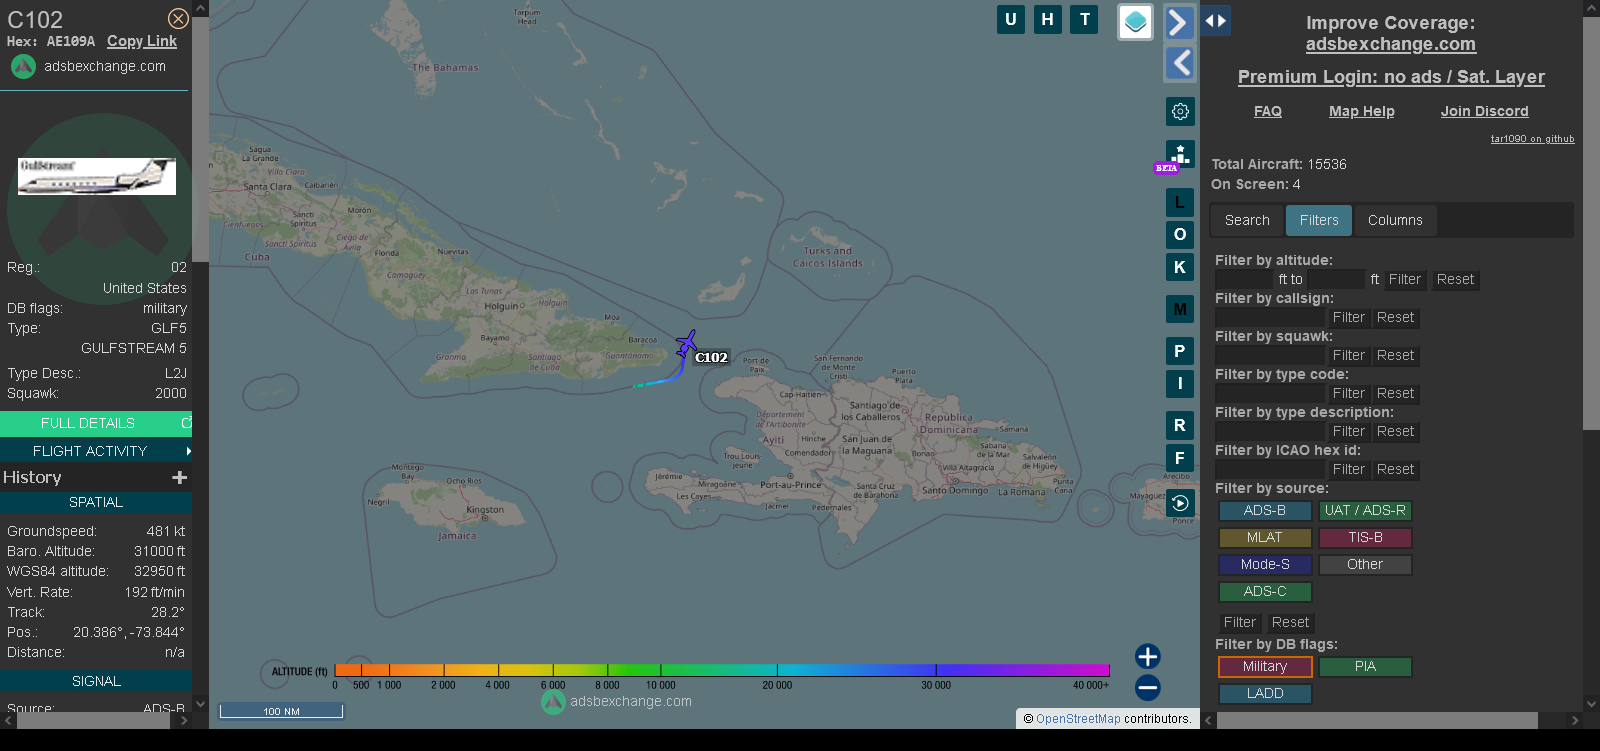Viewport: 1600px width, 751px height.
Task: Toggle the F map option button
Action: point(1180,458)
